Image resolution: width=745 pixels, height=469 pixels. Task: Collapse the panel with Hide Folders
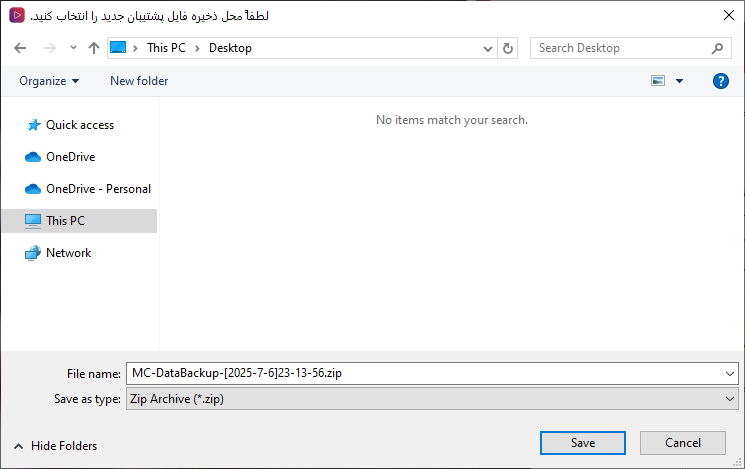tap(56, 446)
